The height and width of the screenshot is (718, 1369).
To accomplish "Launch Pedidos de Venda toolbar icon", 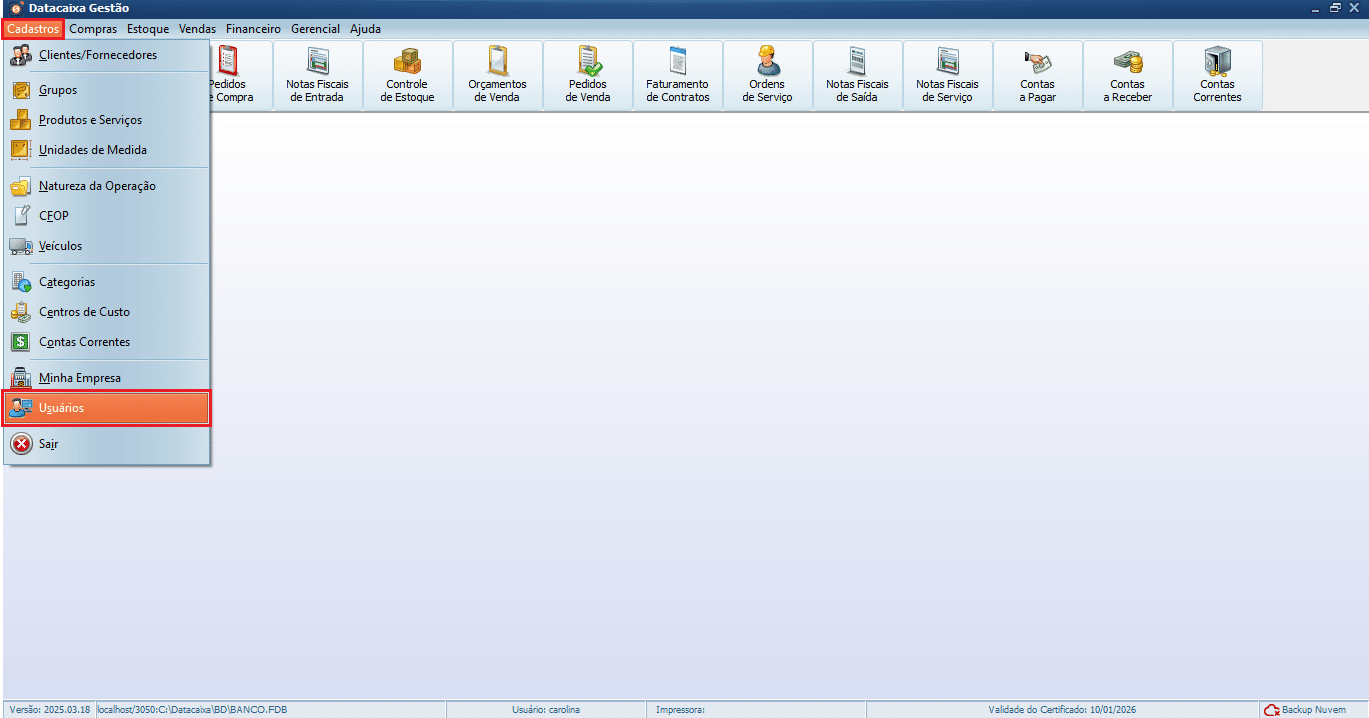I will pos(587,75).
